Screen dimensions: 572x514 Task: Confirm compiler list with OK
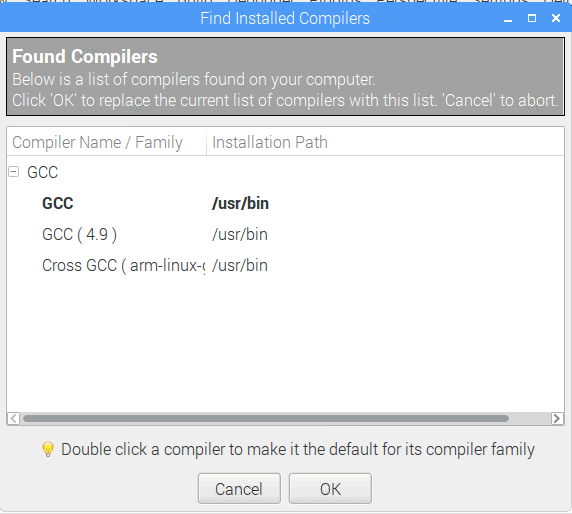330,488
